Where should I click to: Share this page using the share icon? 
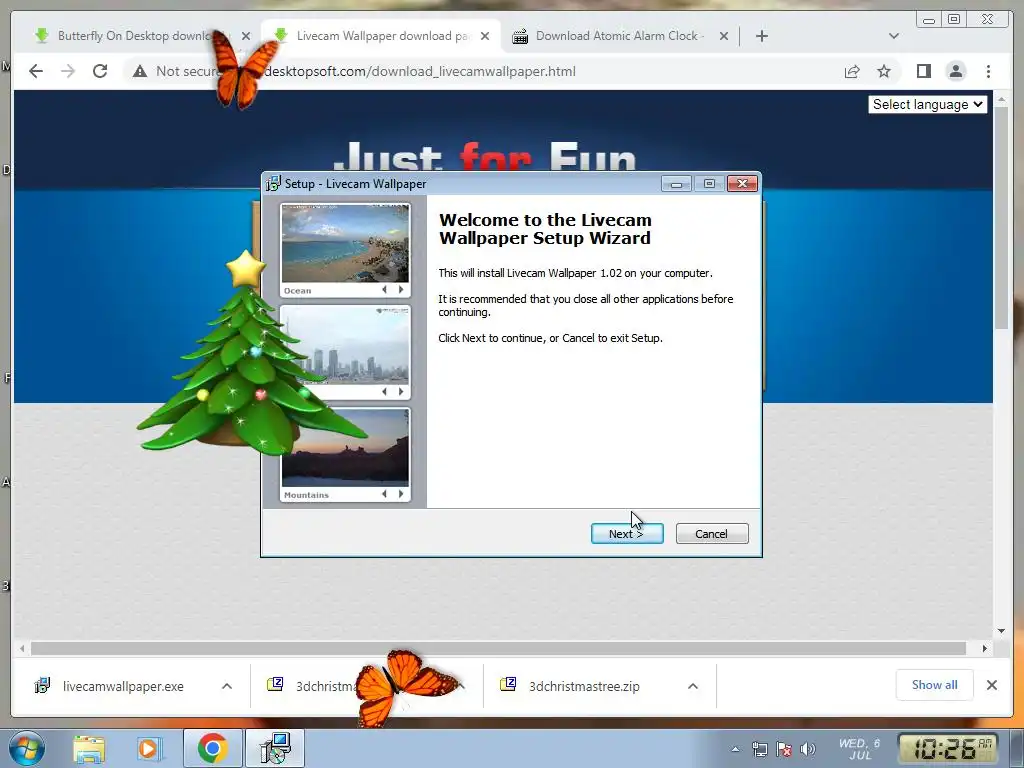tap(852, 71)
